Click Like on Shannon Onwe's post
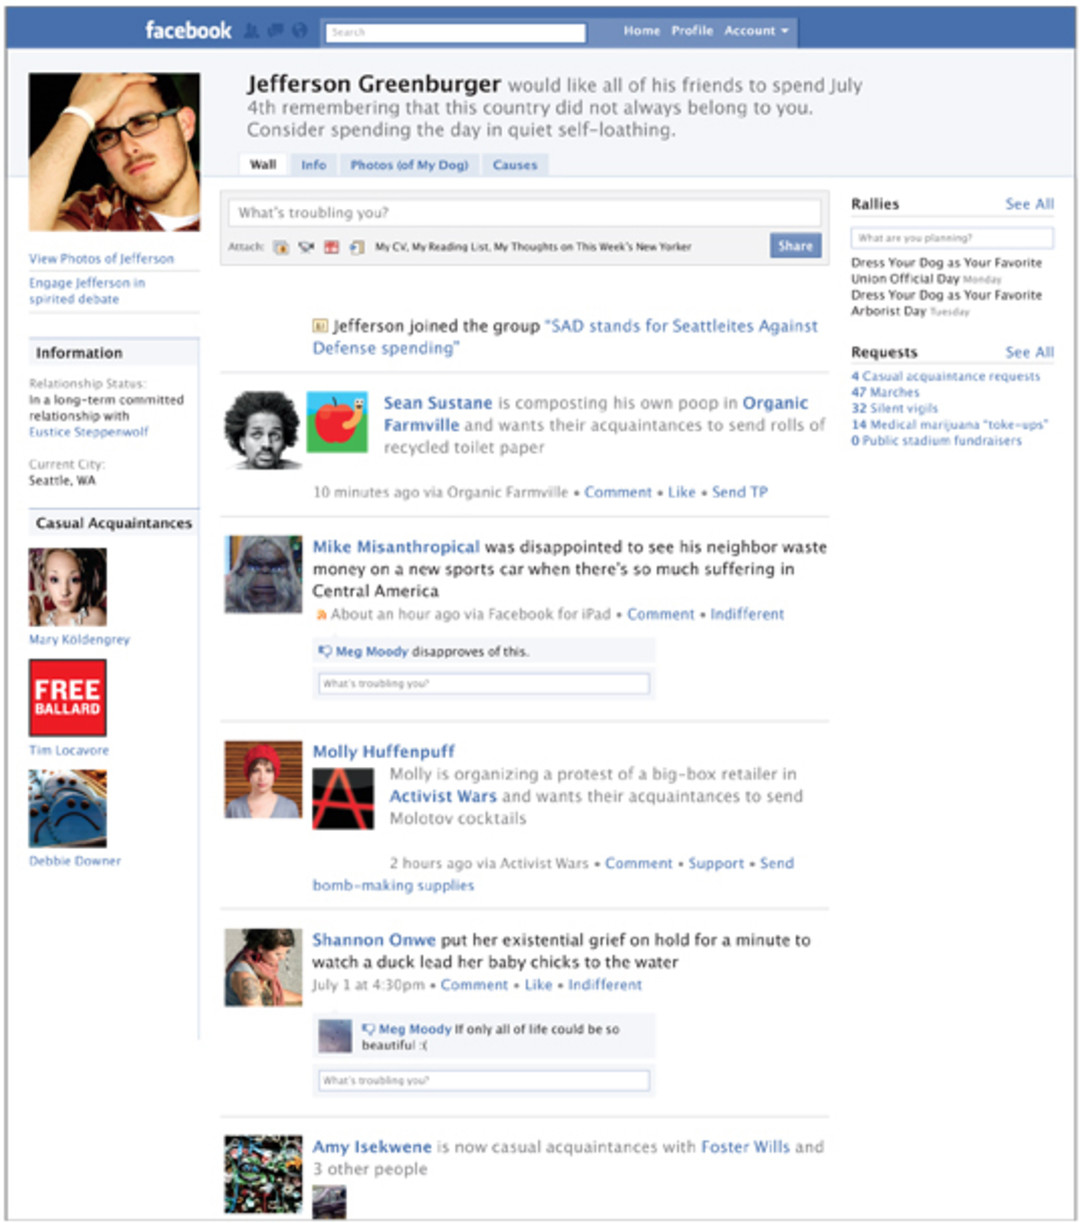This screenshot has width=1080, height=1223. [x=538, y=985]
